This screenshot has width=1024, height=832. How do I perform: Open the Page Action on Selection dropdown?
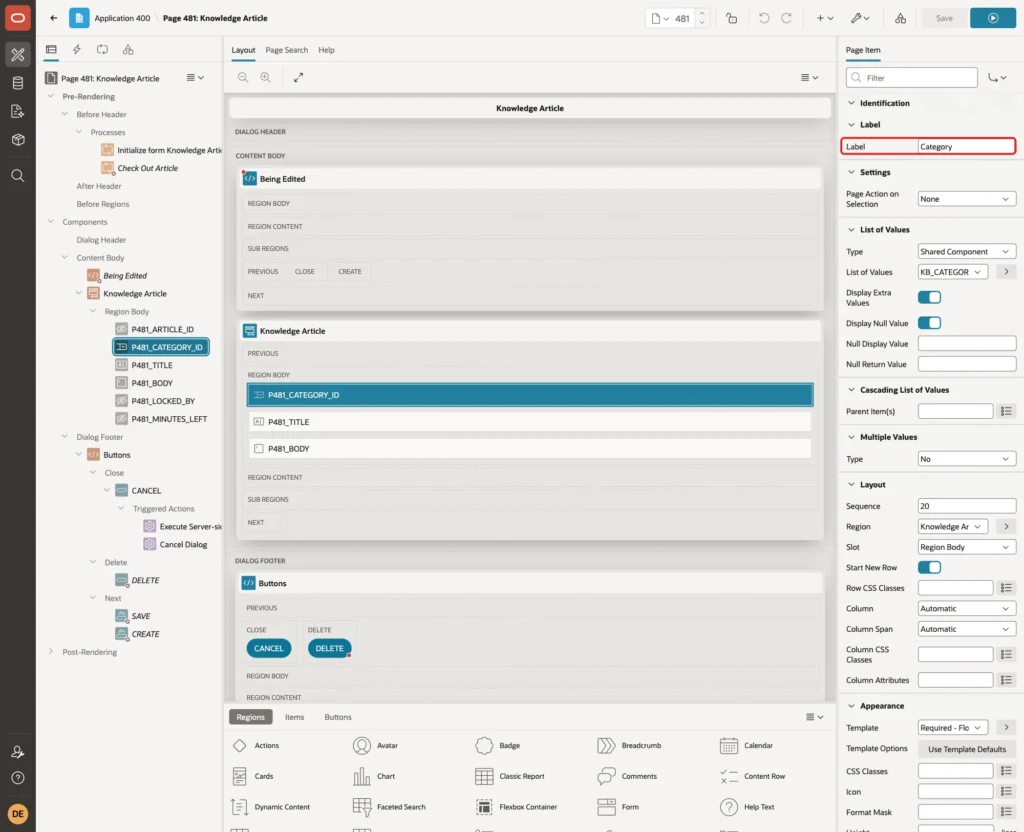[x=967, y=199]
